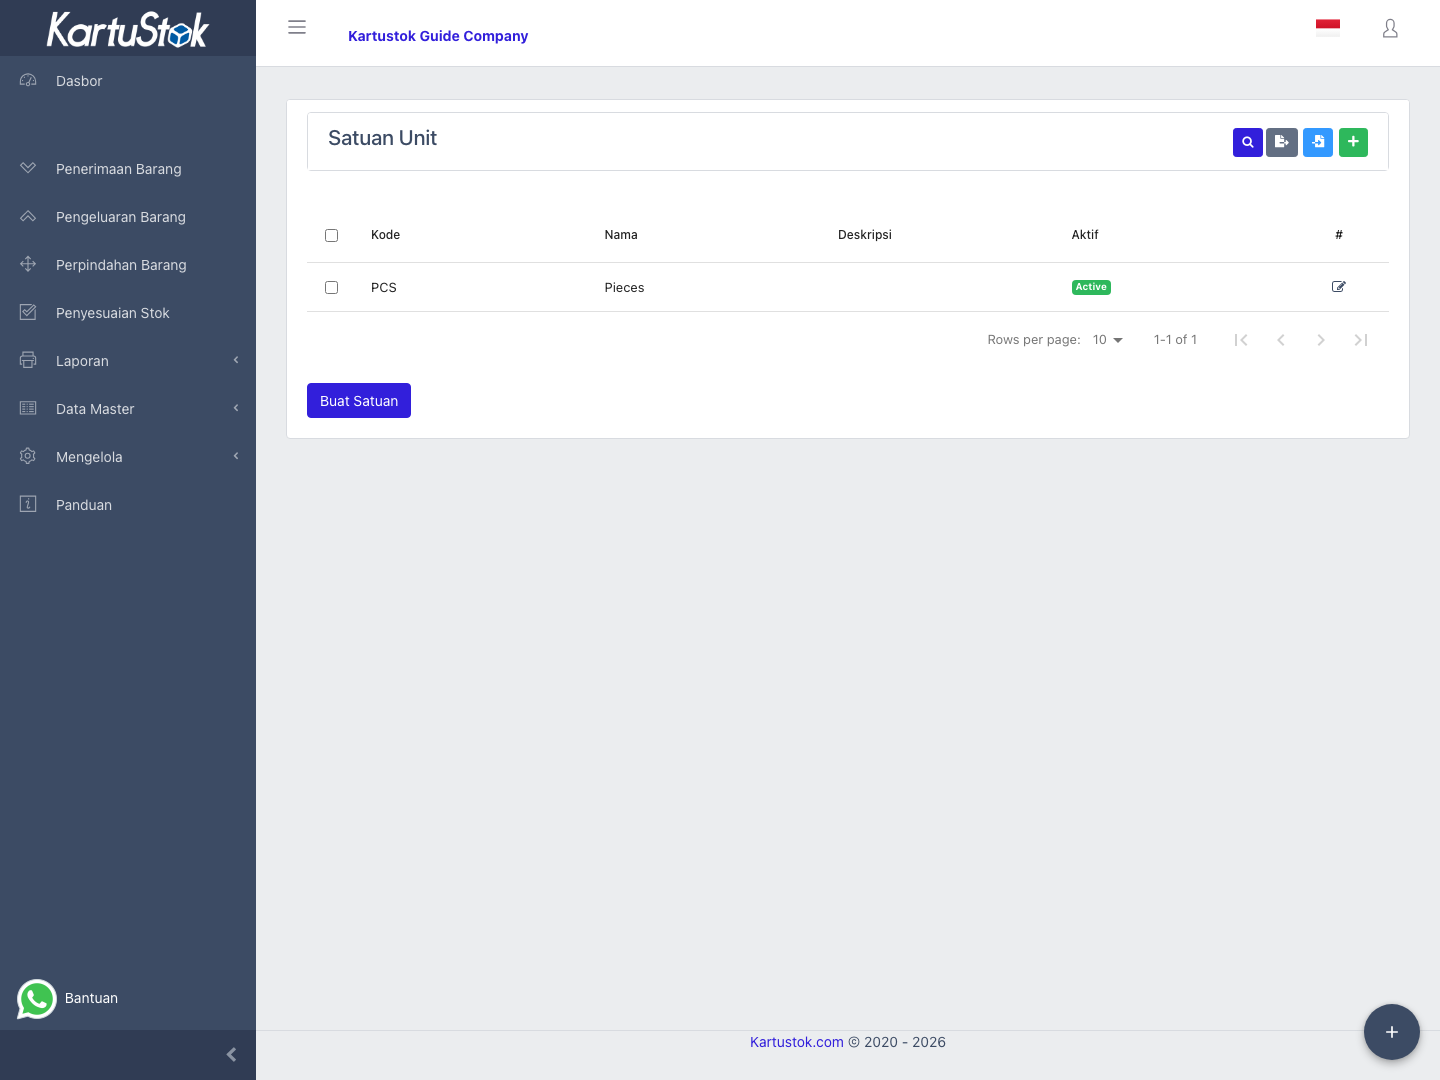Click the 1-1 of 1 pagination text
The width and height of the screenshot is (1440, 1080).
tap(1175, 340)
